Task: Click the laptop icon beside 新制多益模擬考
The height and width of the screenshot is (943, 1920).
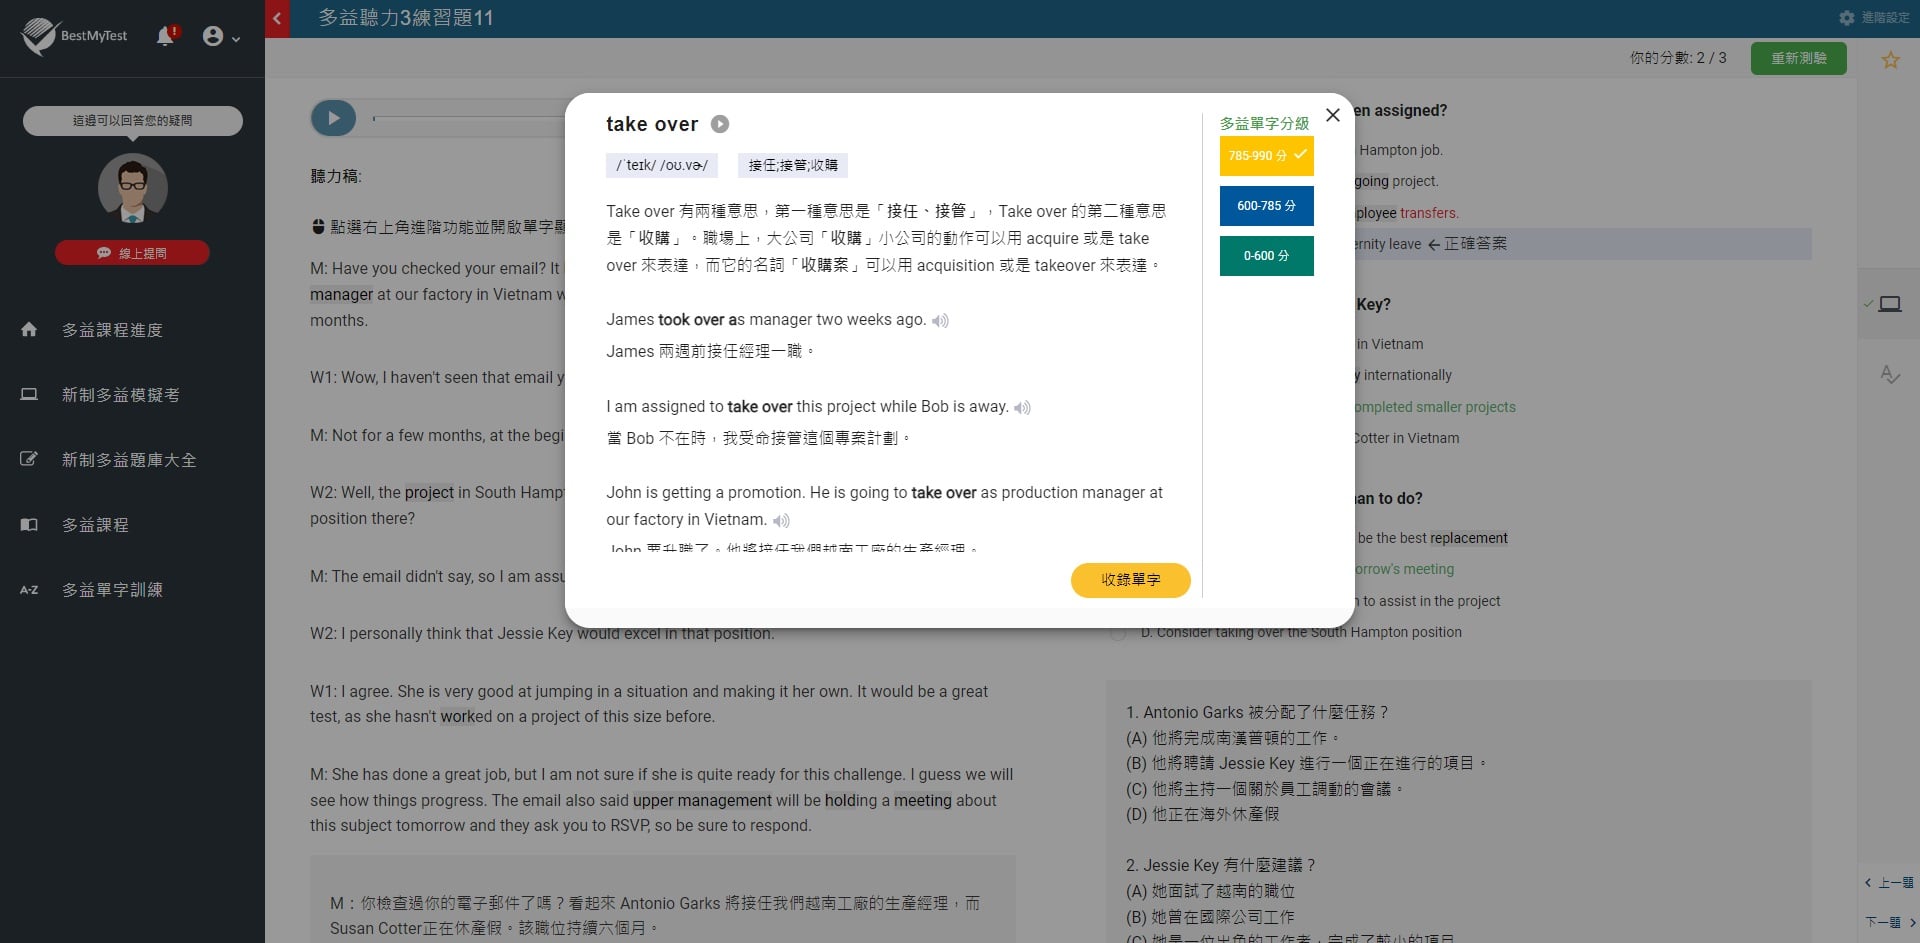Action: 29,394
